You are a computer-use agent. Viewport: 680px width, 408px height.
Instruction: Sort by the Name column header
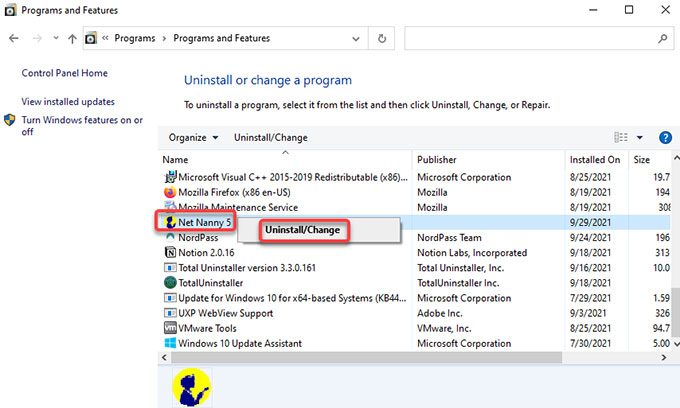175,160
